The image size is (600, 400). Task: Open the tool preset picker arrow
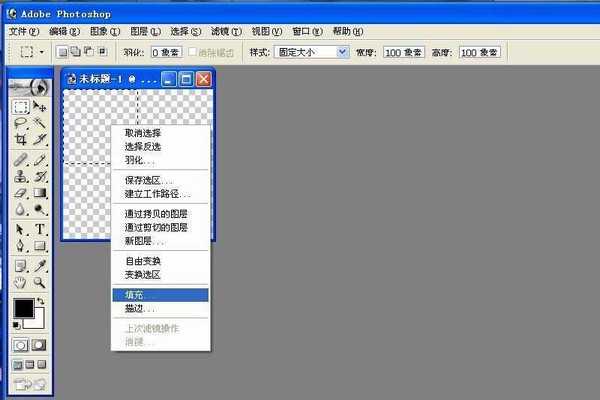tap(42, 52)
